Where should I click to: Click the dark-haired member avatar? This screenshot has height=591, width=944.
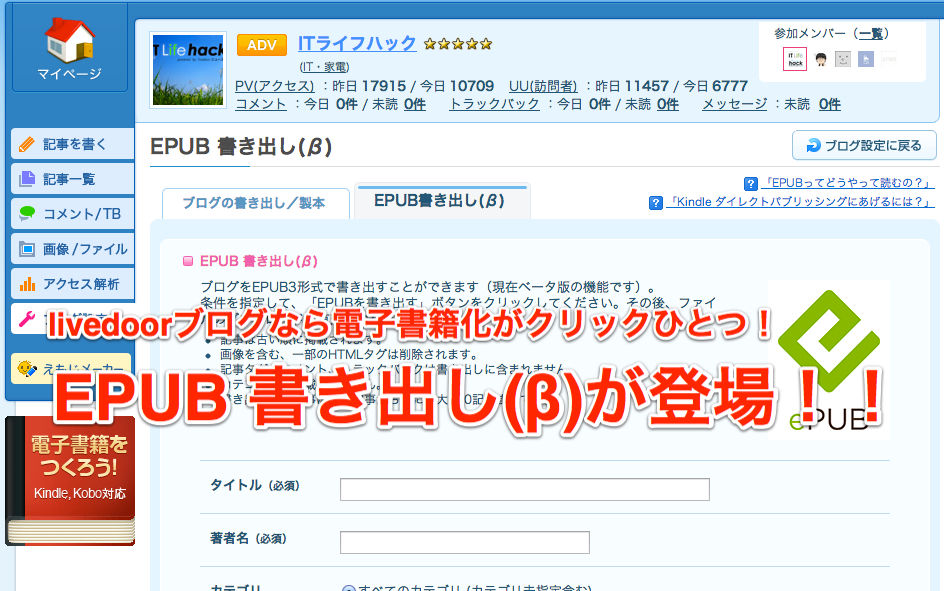point(821,59)
